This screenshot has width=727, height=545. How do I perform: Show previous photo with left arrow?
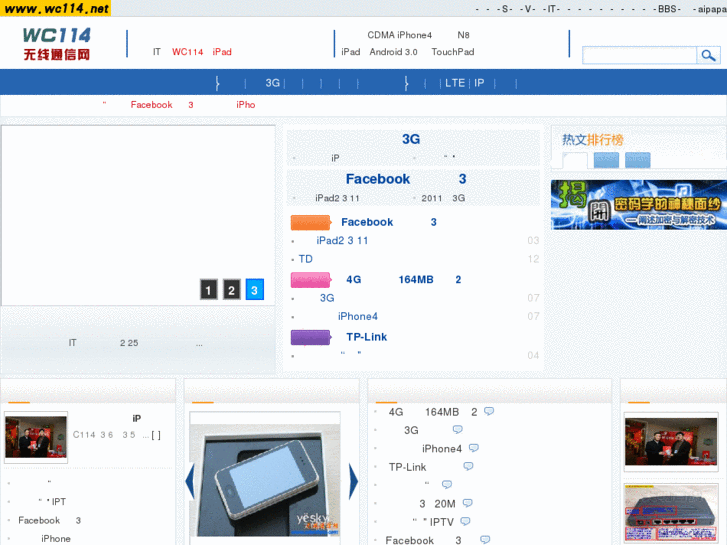[190, 481]
